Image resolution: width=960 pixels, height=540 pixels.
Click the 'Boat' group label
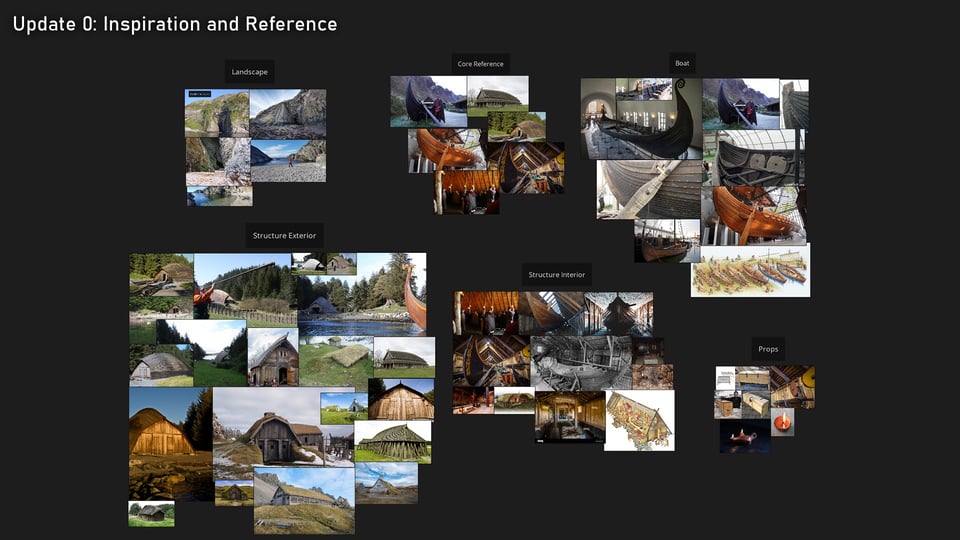[682, 63]
